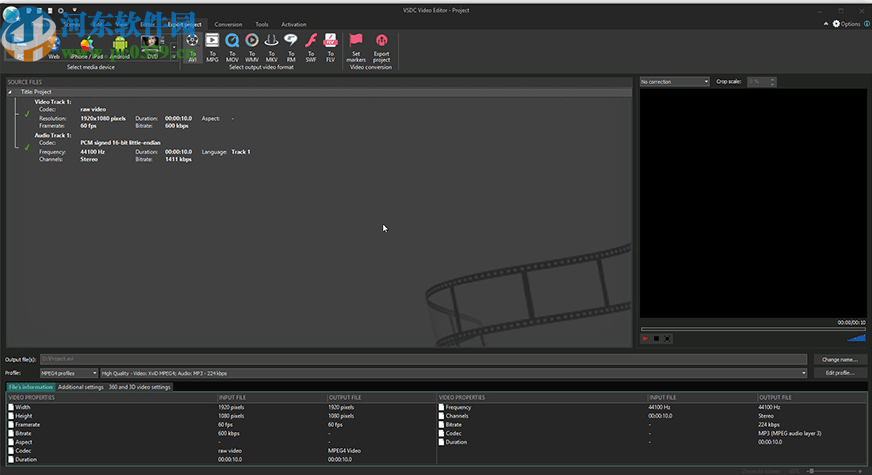Click the preview seek bar

coord(753,329)
